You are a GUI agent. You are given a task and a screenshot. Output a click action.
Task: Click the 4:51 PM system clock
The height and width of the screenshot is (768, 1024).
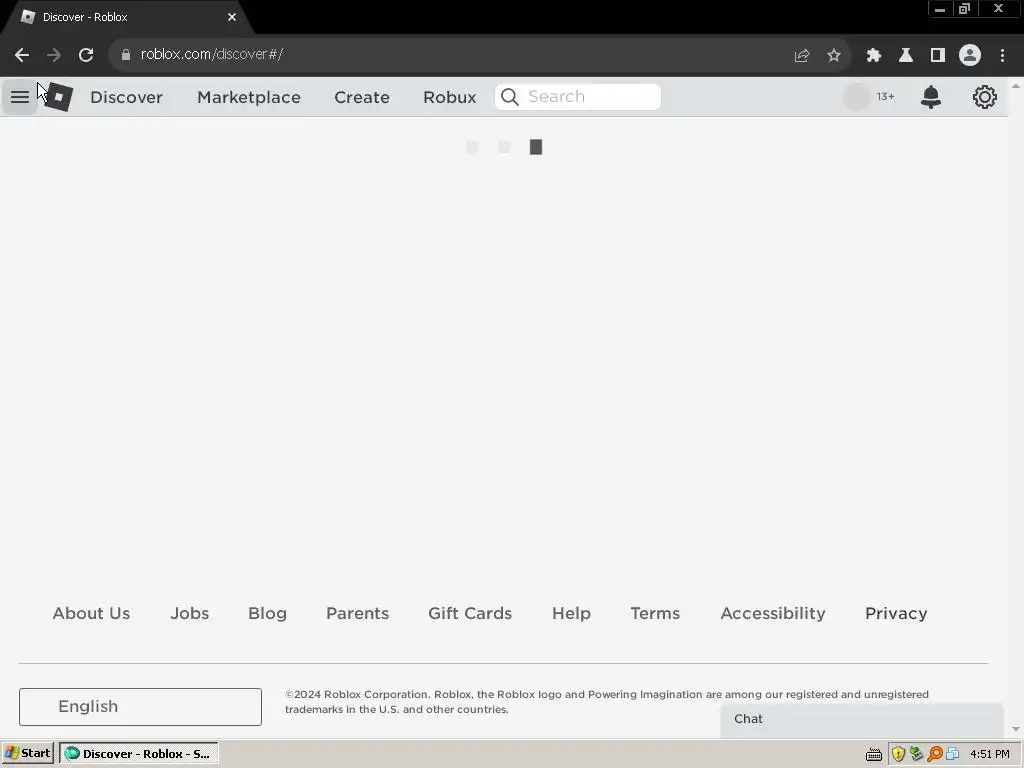point(989,754)
